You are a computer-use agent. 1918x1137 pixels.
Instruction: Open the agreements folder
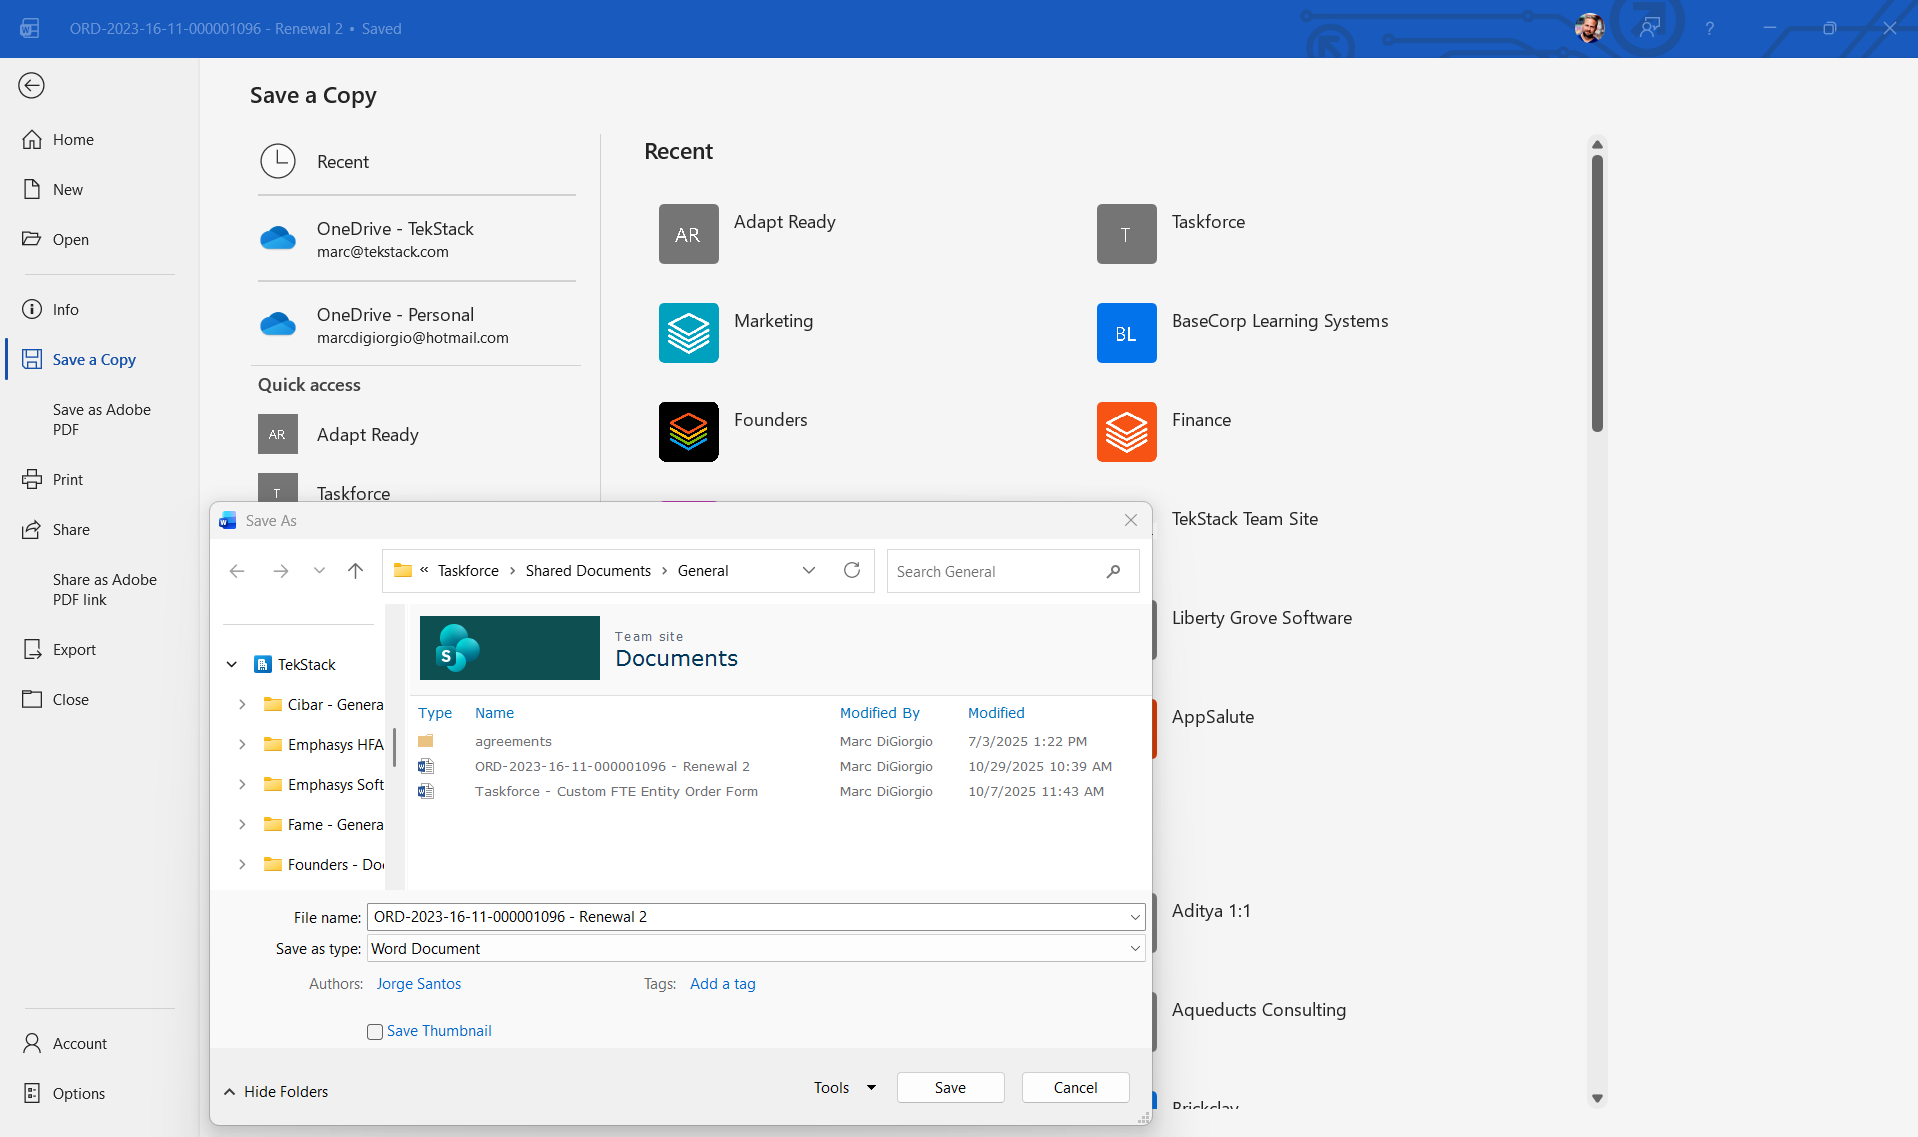pyautogui.click(x=513, y=742)
